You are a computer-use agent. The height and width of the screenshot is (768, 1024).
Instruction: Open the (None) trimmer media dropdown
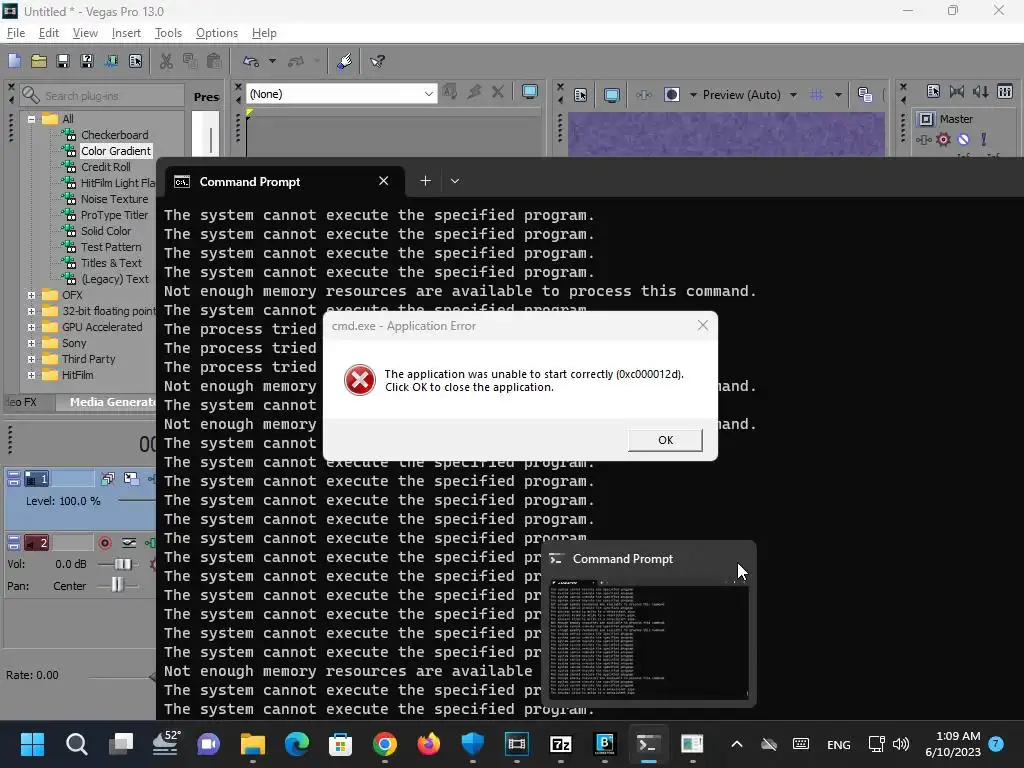(428, 94)
